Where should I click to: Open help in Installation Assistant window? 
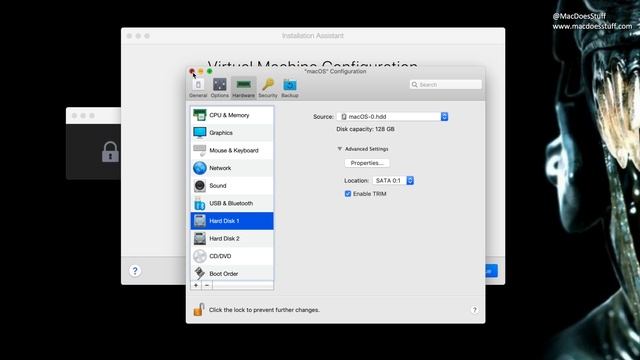[x=135, y=271]
